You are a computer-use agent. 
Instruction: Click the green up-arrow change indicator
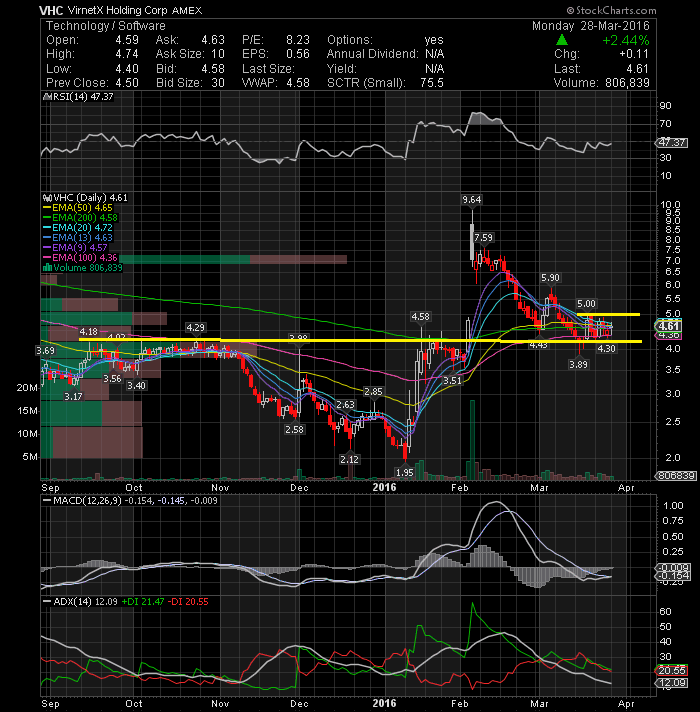562,40
